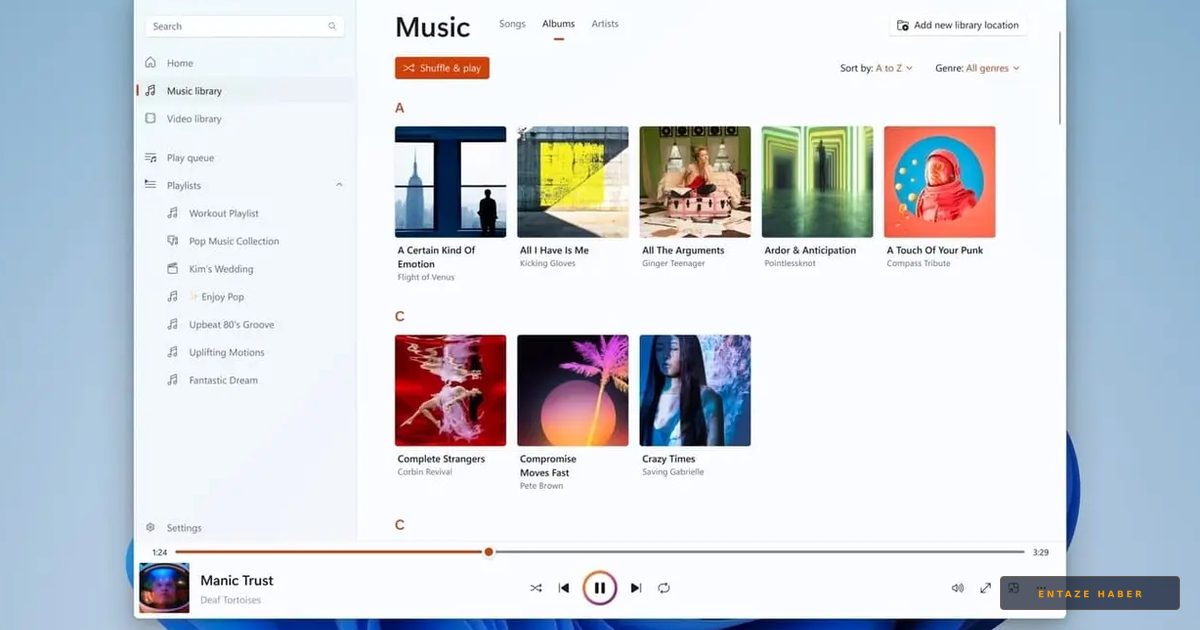The height and width of the screenshot is (630, 1200).
Task: Click Deaf Tortoises artist in player
Action: pos(231,600)
